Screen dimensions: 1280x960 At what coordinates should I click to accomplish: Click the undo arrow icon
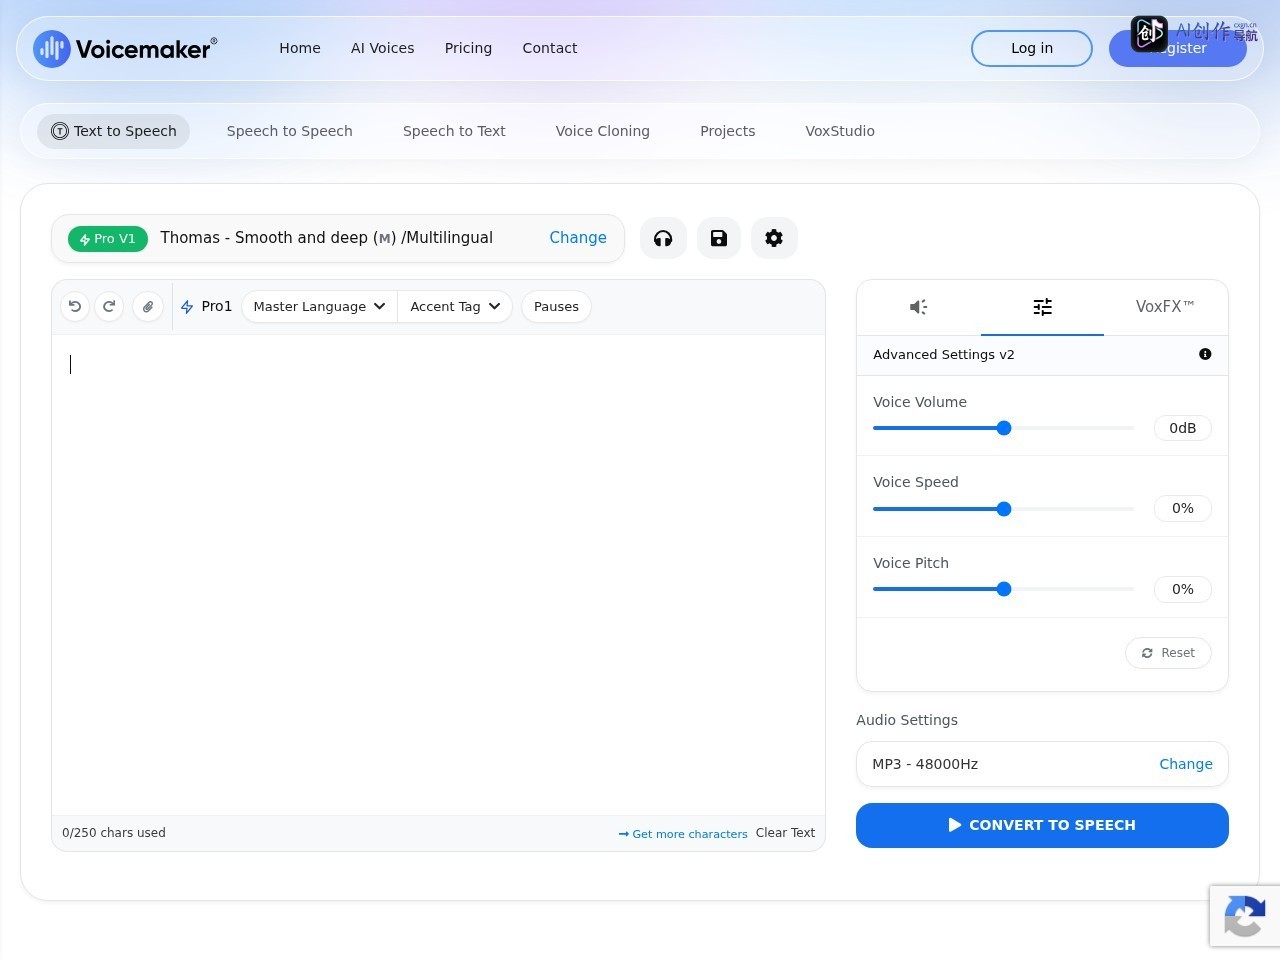tap(75, 307)
